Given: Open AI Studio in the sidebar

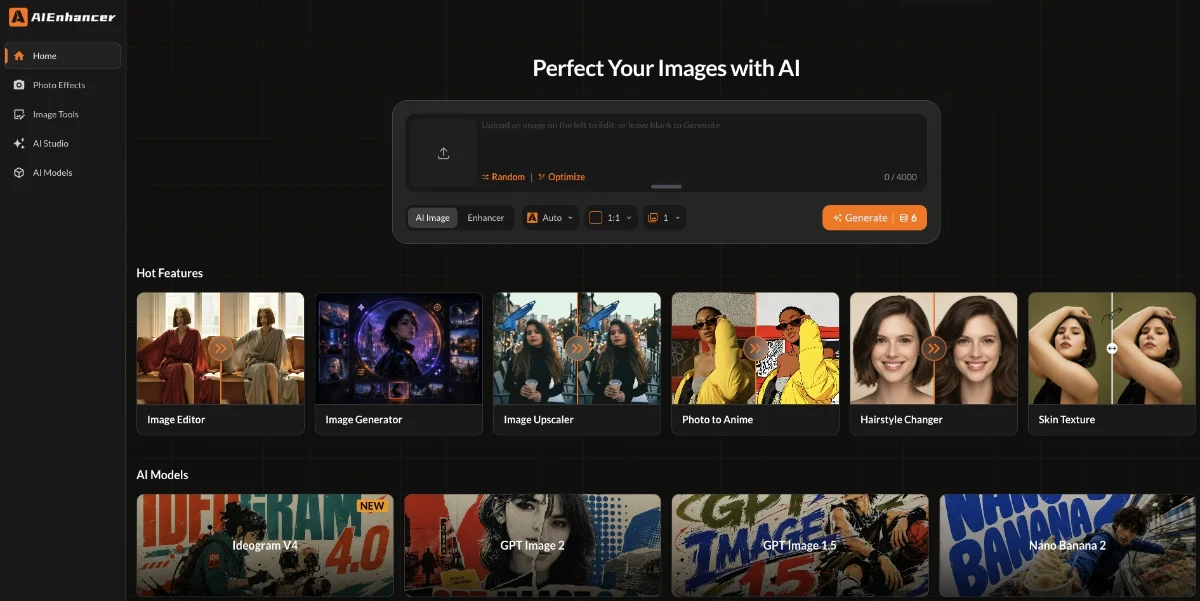Looking at the screenshot, I should click(62, 143).
